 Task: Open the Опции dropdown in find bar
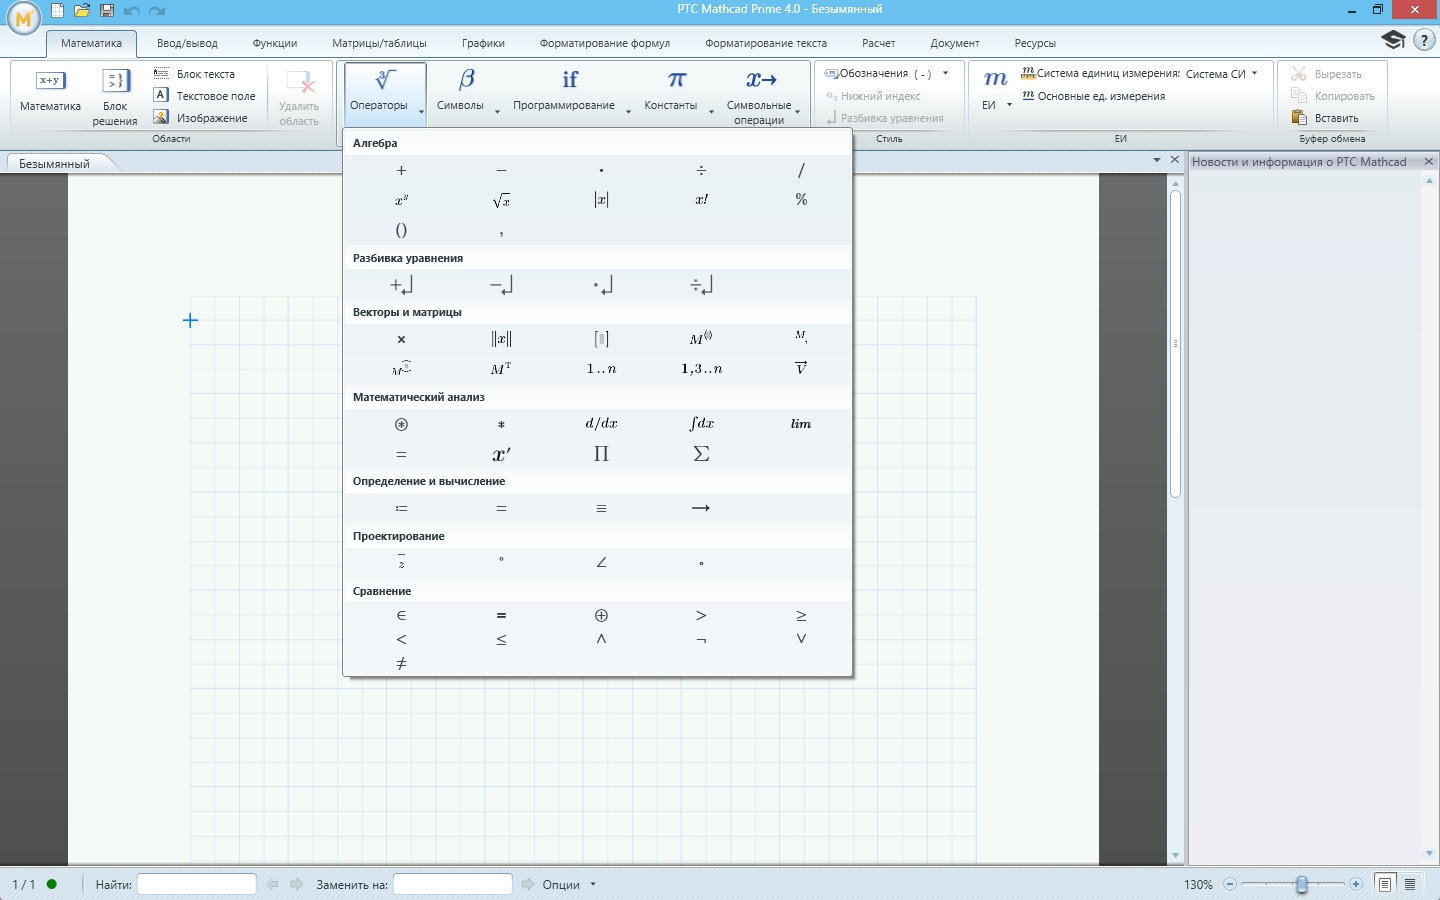569,885
